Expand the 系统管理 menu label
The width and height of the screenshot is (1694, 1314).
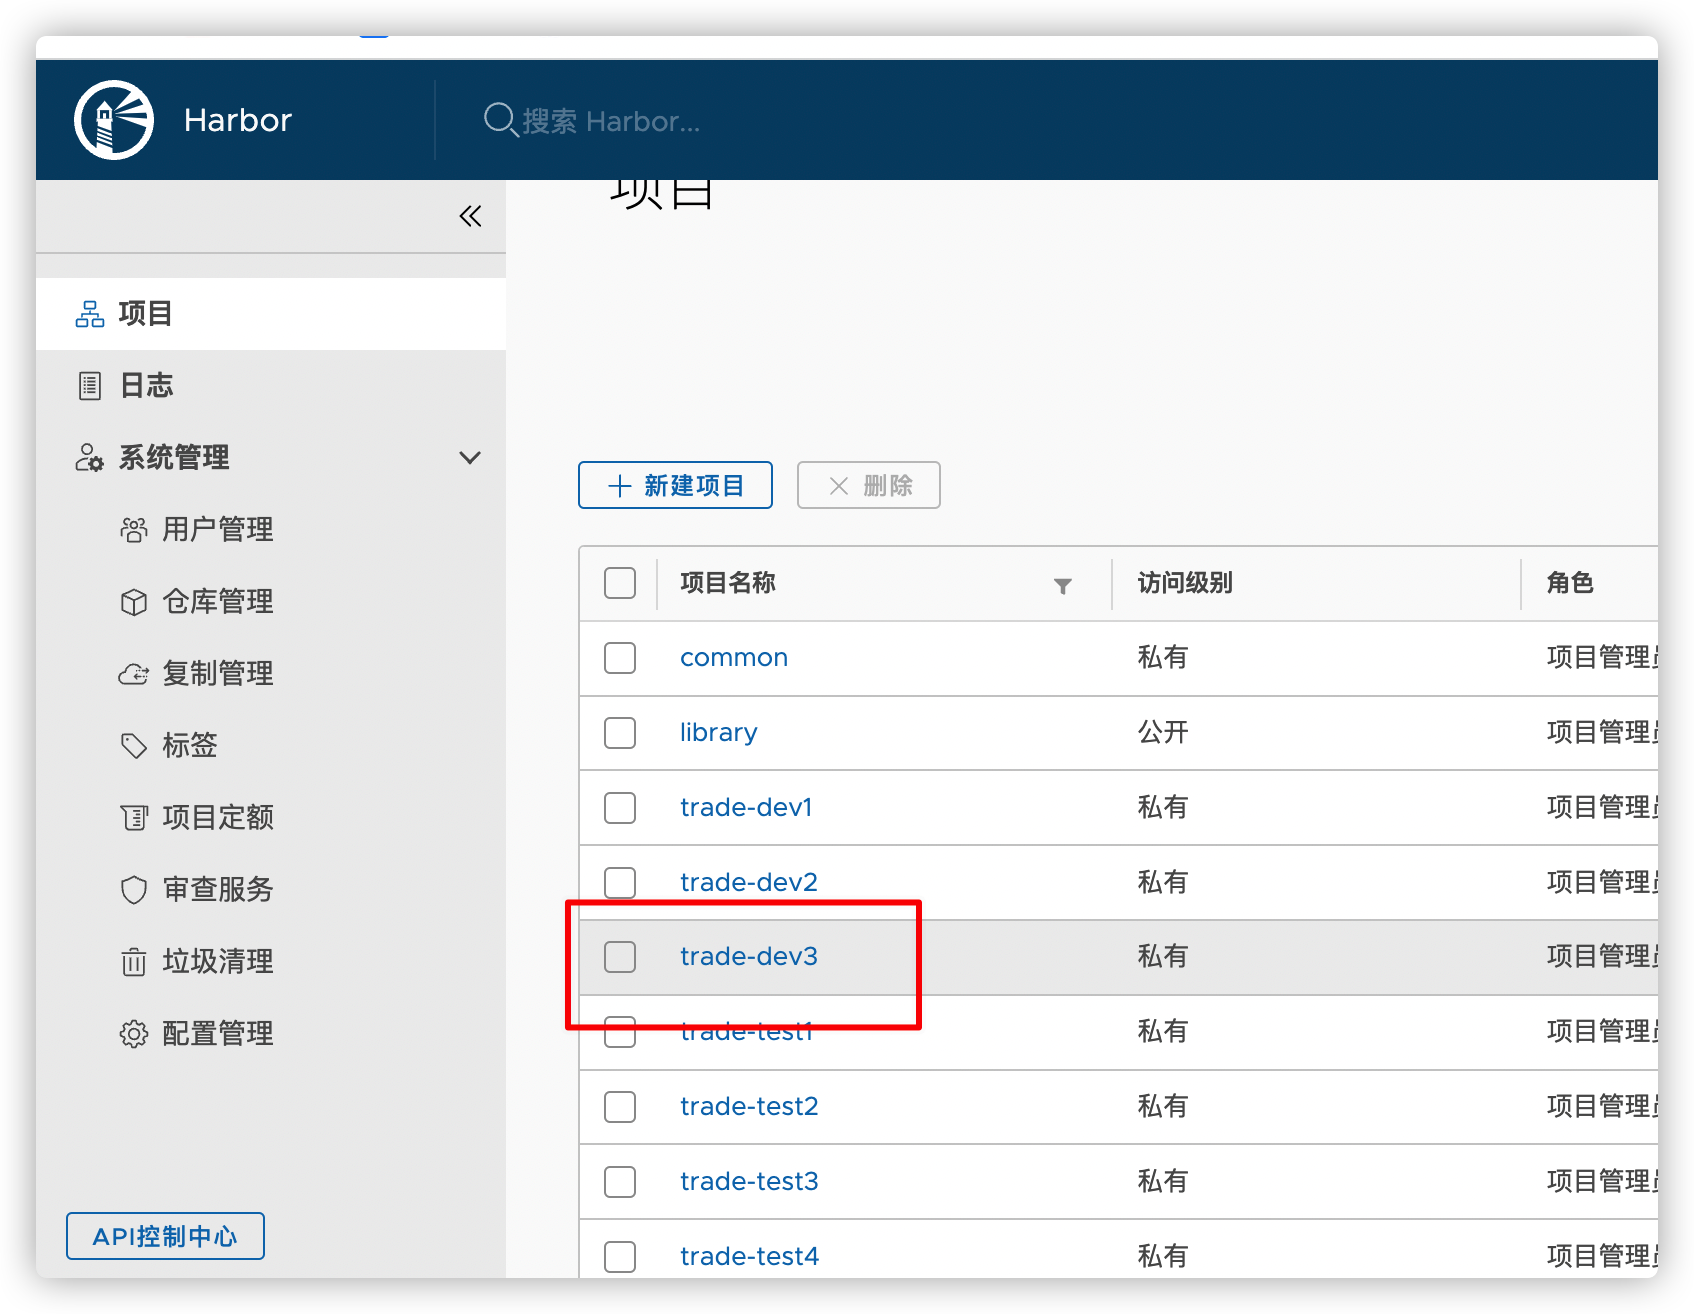(x=174, y=458)
